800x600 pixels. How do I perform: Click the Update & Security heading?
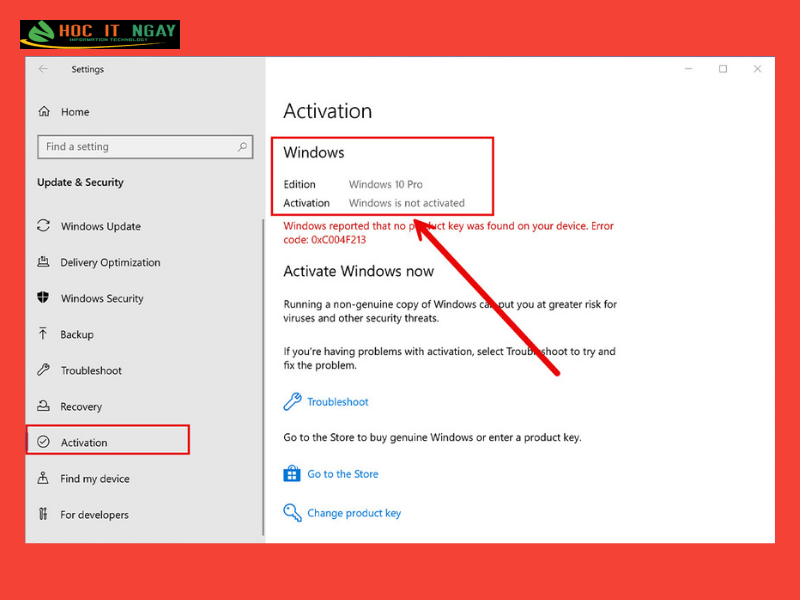tap(80, 182)
